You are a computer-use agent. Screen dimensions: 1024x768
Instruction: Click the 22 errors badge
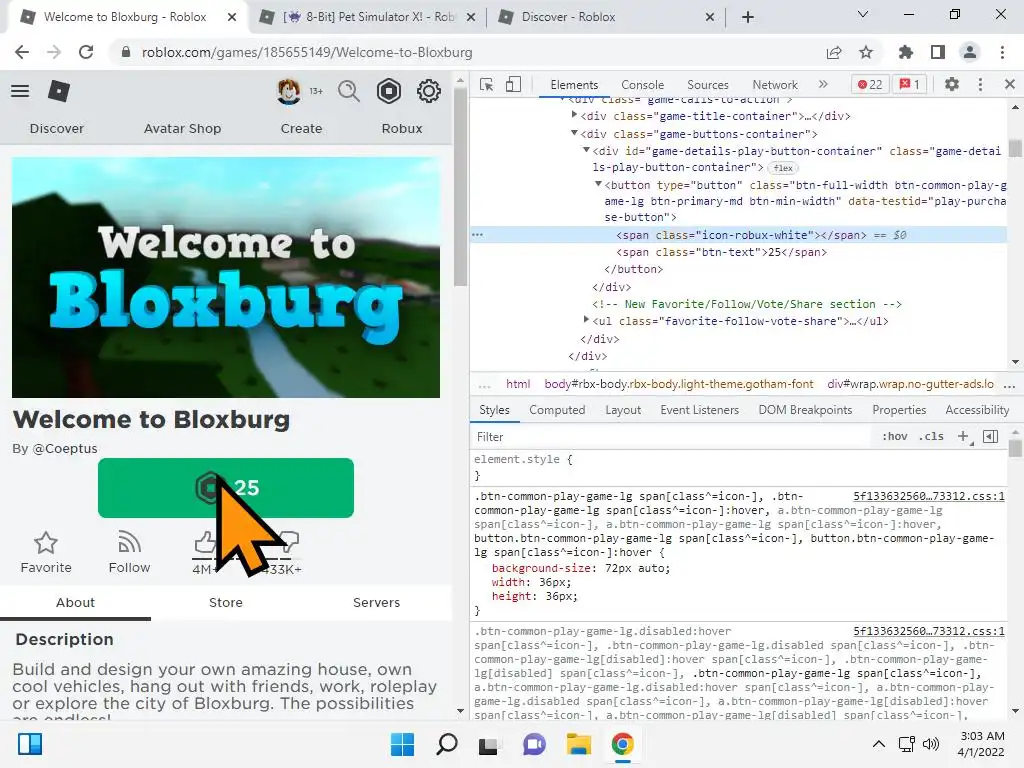[870, 84]
